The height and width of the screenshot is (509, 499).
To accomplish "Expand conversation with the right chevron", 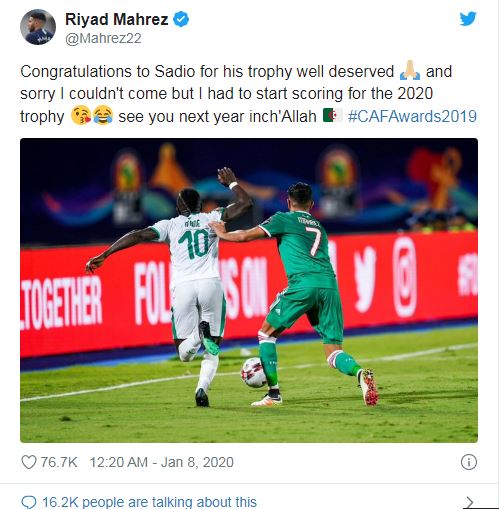I will [470, 502].
